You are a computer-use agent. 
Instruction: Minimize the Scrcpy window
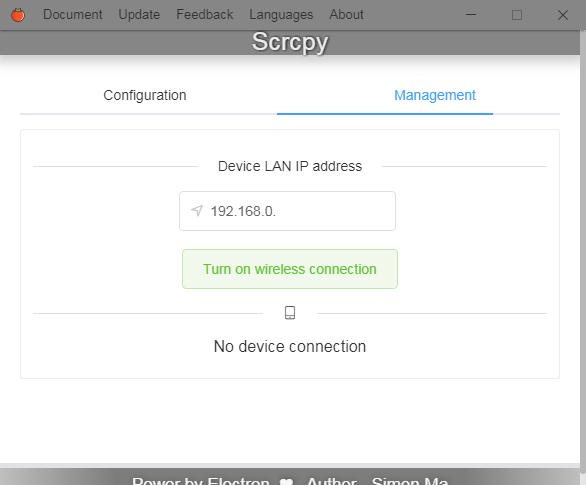click(x=471, y=15)
